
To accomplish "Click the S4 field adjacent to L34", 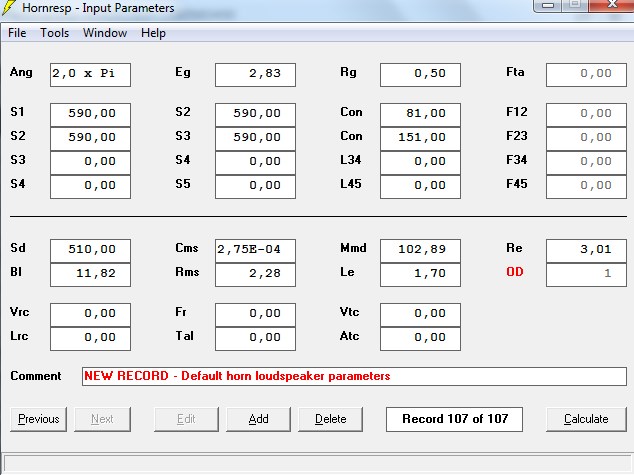I will [x=255, y=163].
